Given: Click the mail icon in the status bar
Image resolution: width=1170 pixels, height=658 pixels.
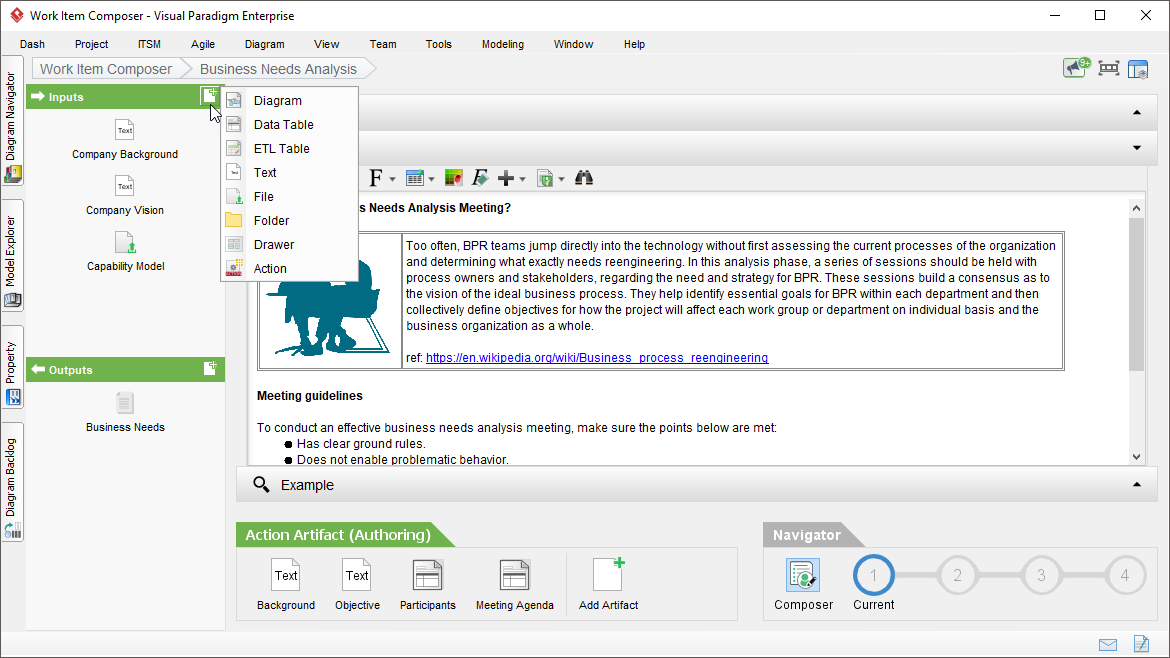Looking at the screenshot, I should [x=1108, y=645].
